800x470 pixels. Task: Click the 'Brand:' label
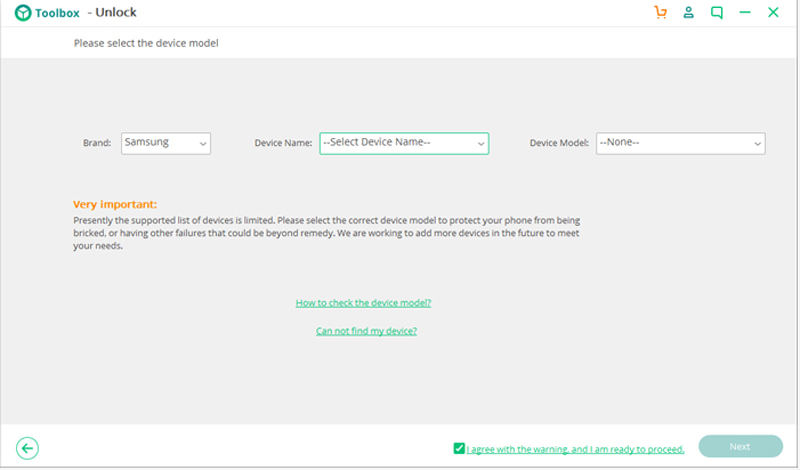click(x=97, y=143)
